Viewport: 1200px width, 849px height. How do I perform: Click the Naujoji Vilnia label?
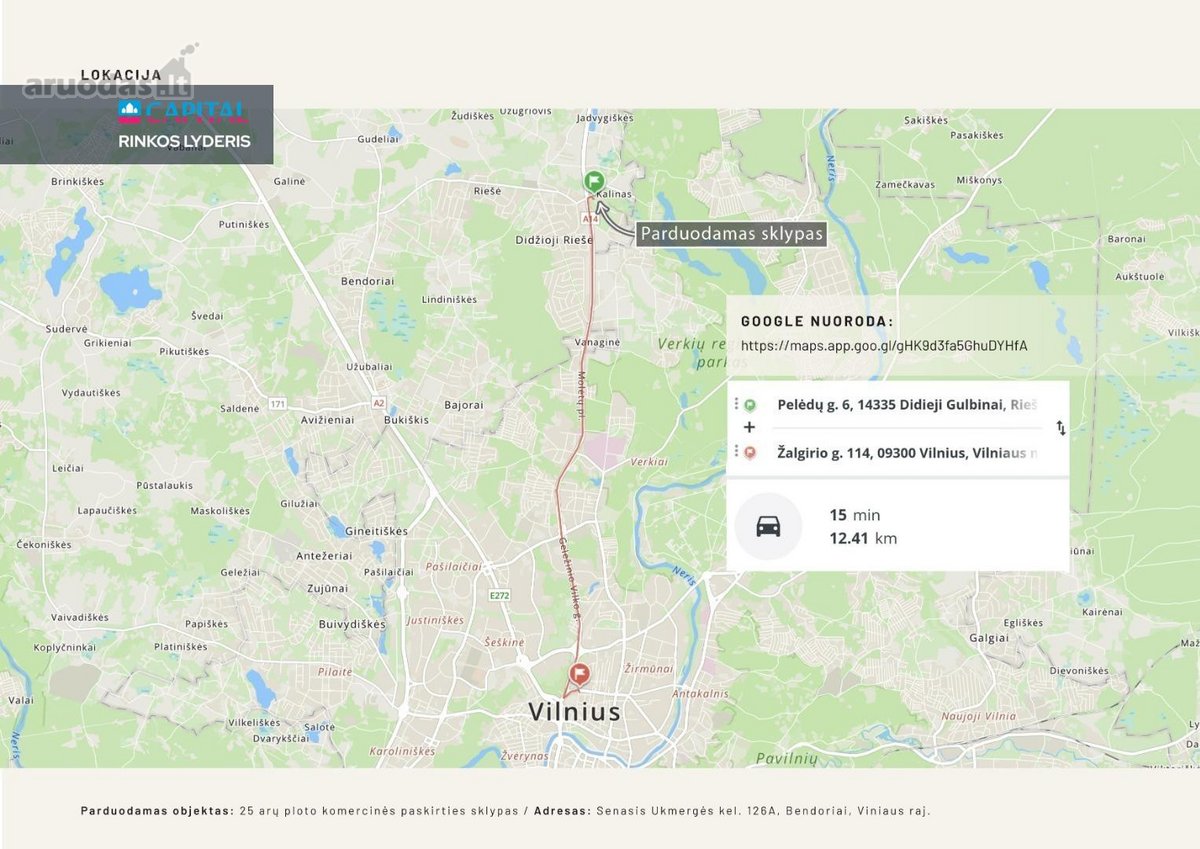click(978, 716)
